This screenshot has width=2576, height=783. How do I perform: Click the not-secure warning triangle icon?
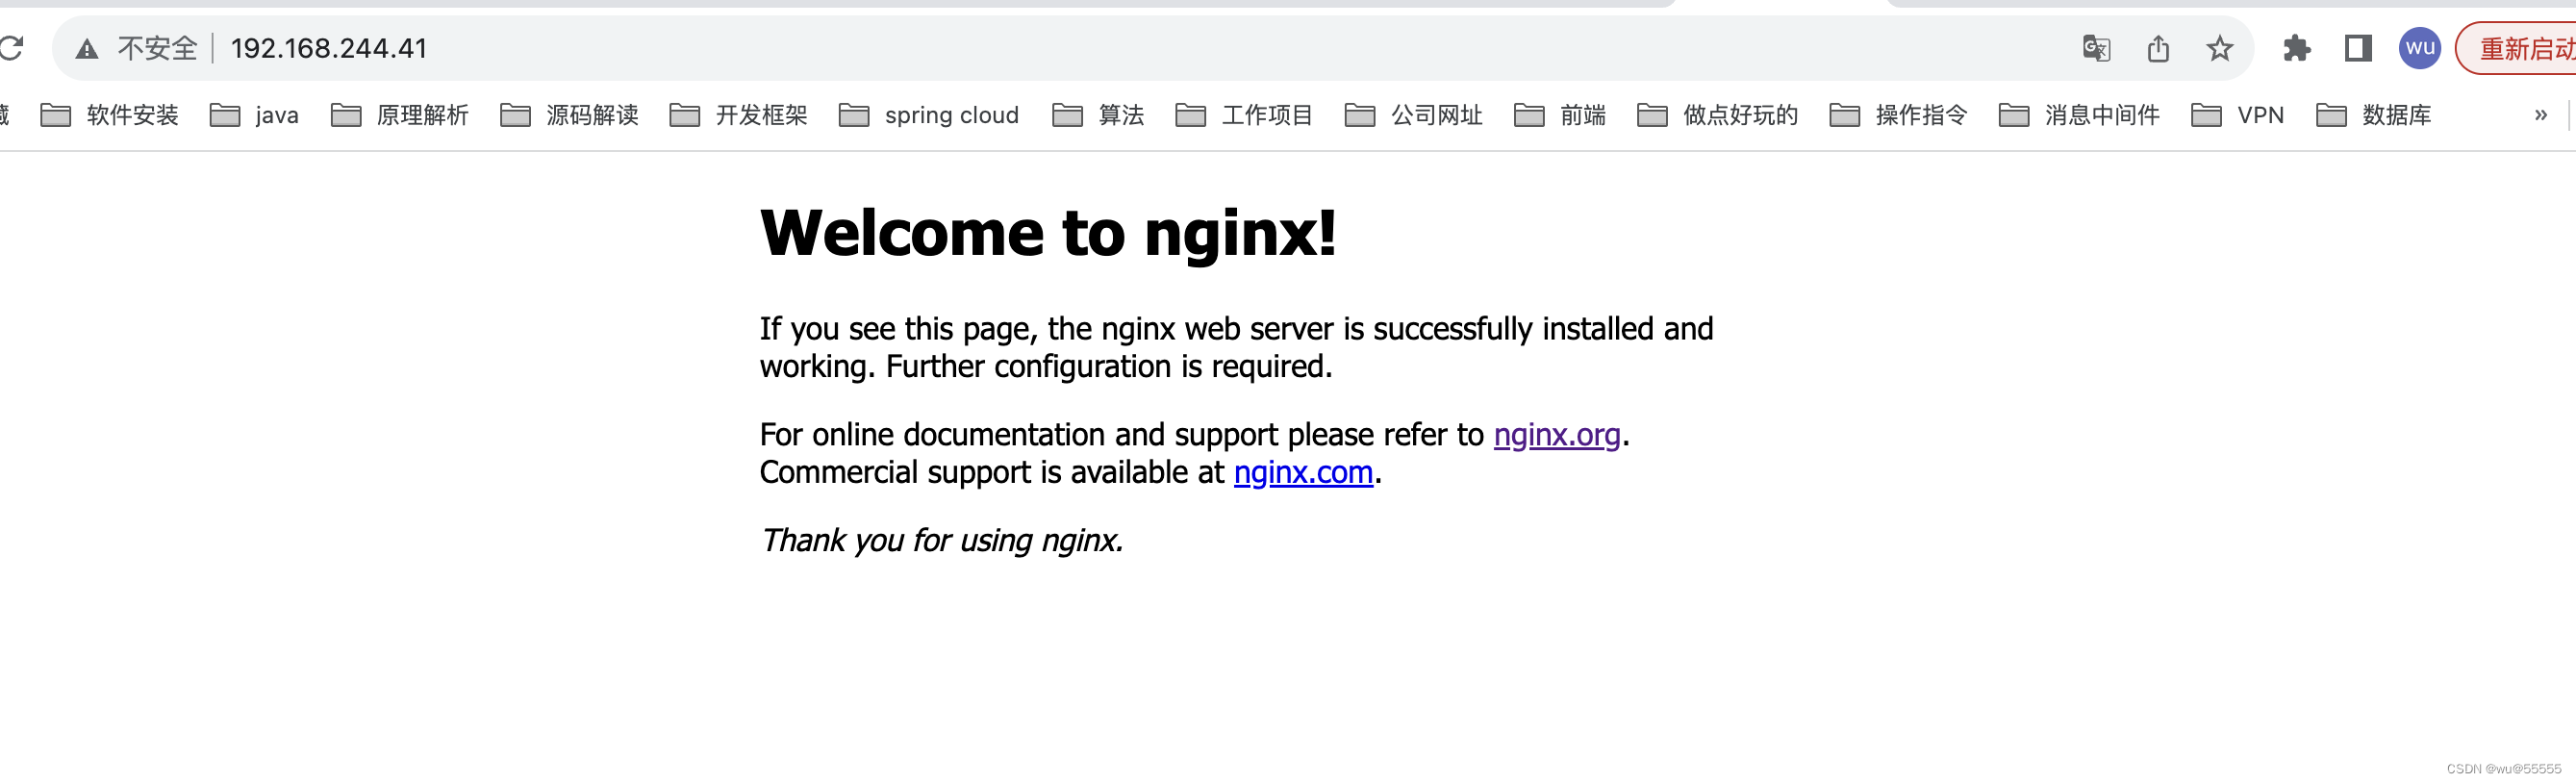pyautogui.click(x=87, y=48)
